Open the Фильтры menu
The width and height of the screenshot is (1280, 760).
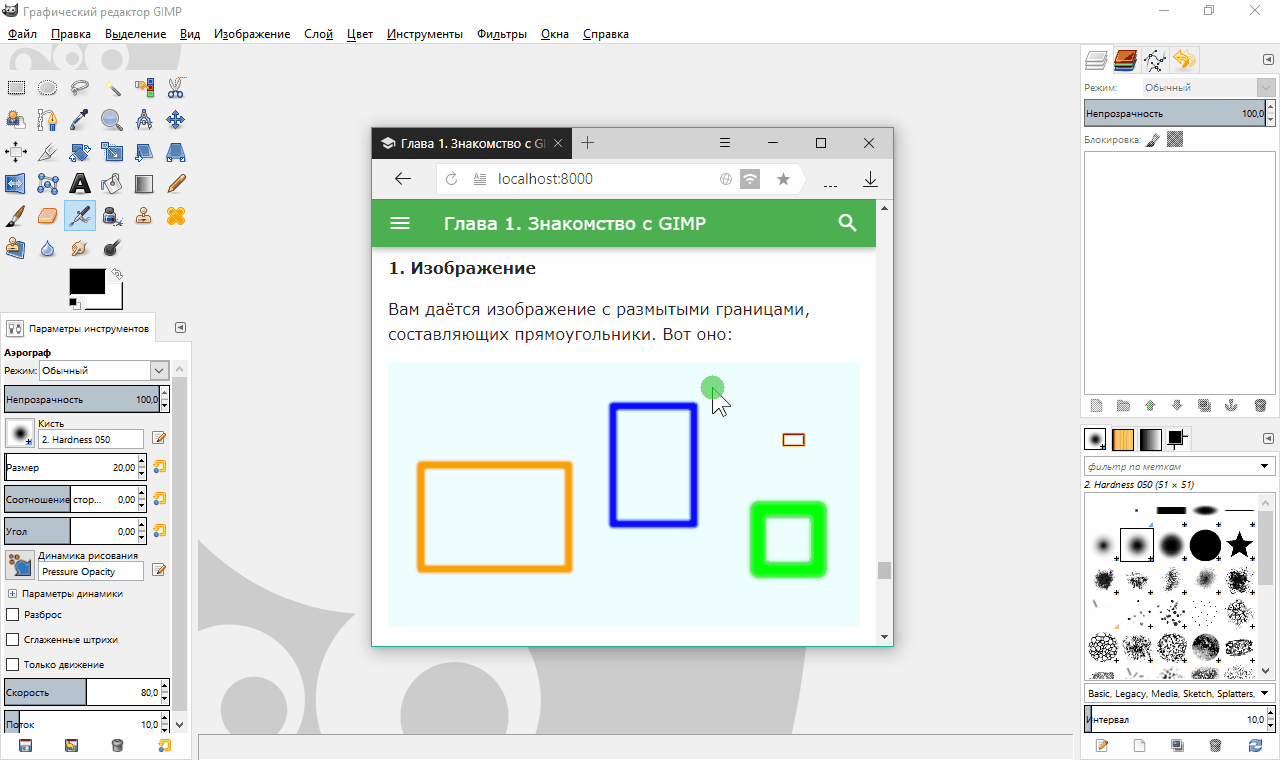501,34
